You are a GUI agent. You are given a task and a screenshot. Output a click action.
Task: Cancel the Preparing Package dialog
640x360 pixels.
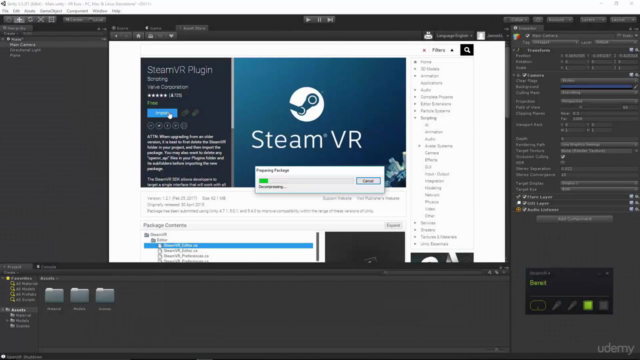click(x=368, y=181)
